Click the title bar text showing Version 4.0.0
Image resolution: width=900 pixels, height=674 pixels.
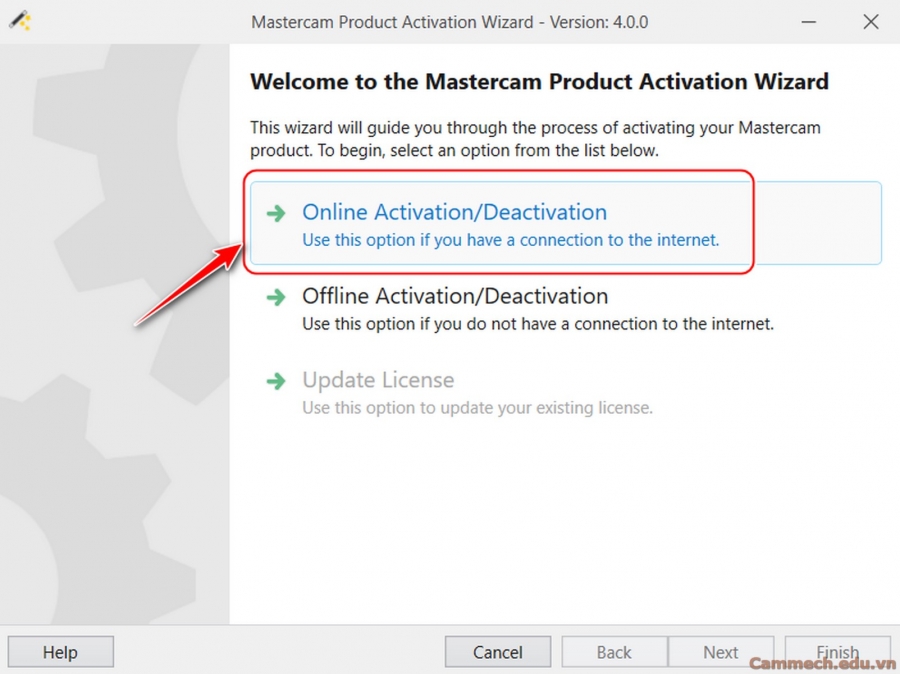pos(449,21)
